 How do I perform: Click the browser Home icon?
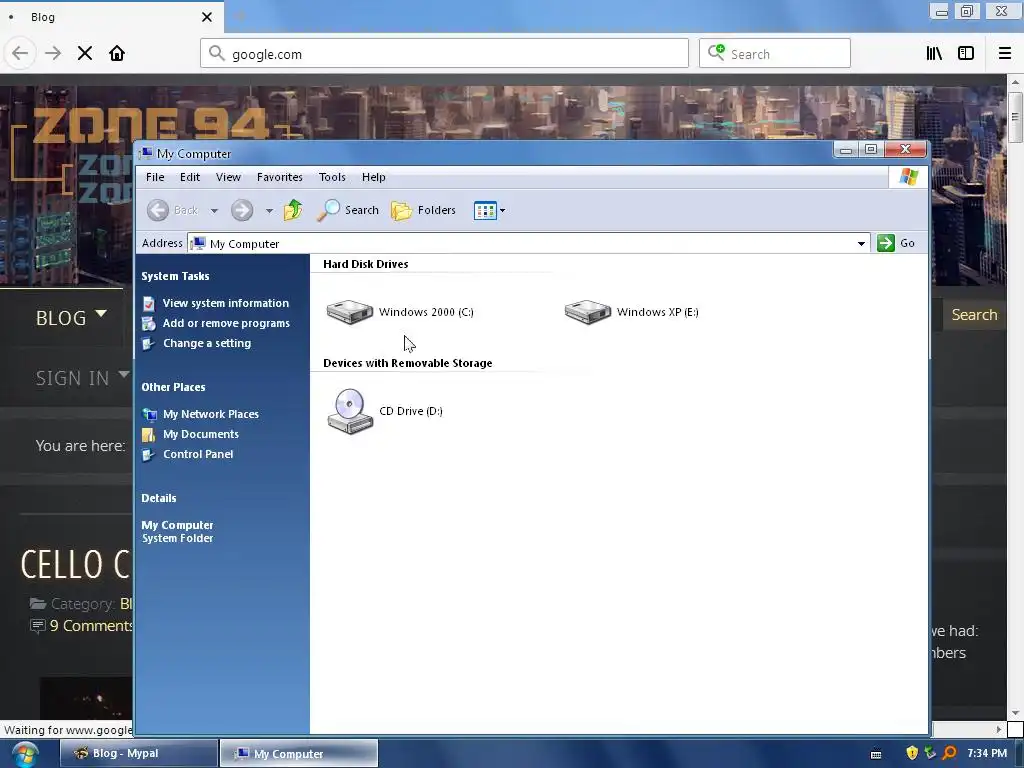[x=117, y=53]
